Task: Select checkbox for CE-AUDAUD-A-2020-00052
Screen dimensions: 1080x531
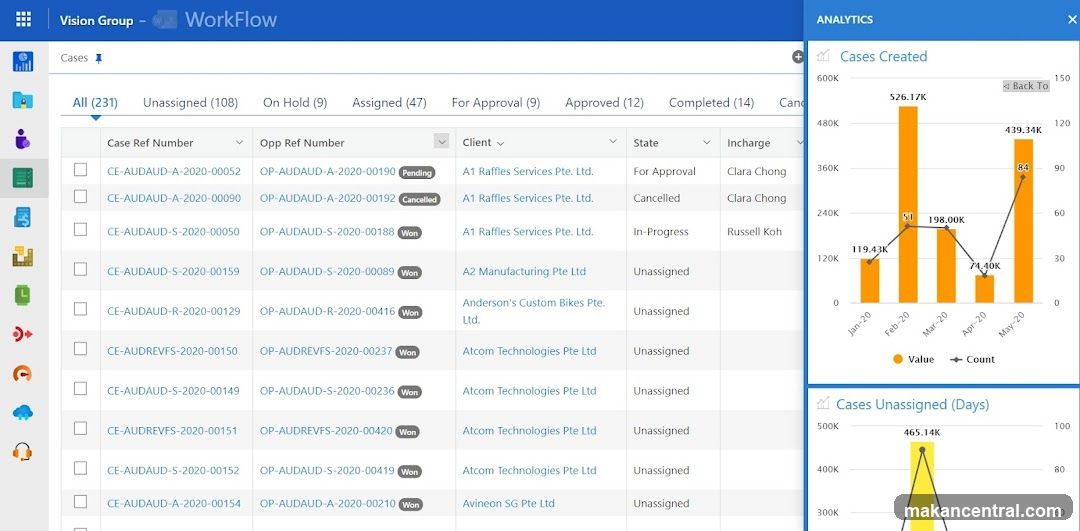Action: [81, 169]
